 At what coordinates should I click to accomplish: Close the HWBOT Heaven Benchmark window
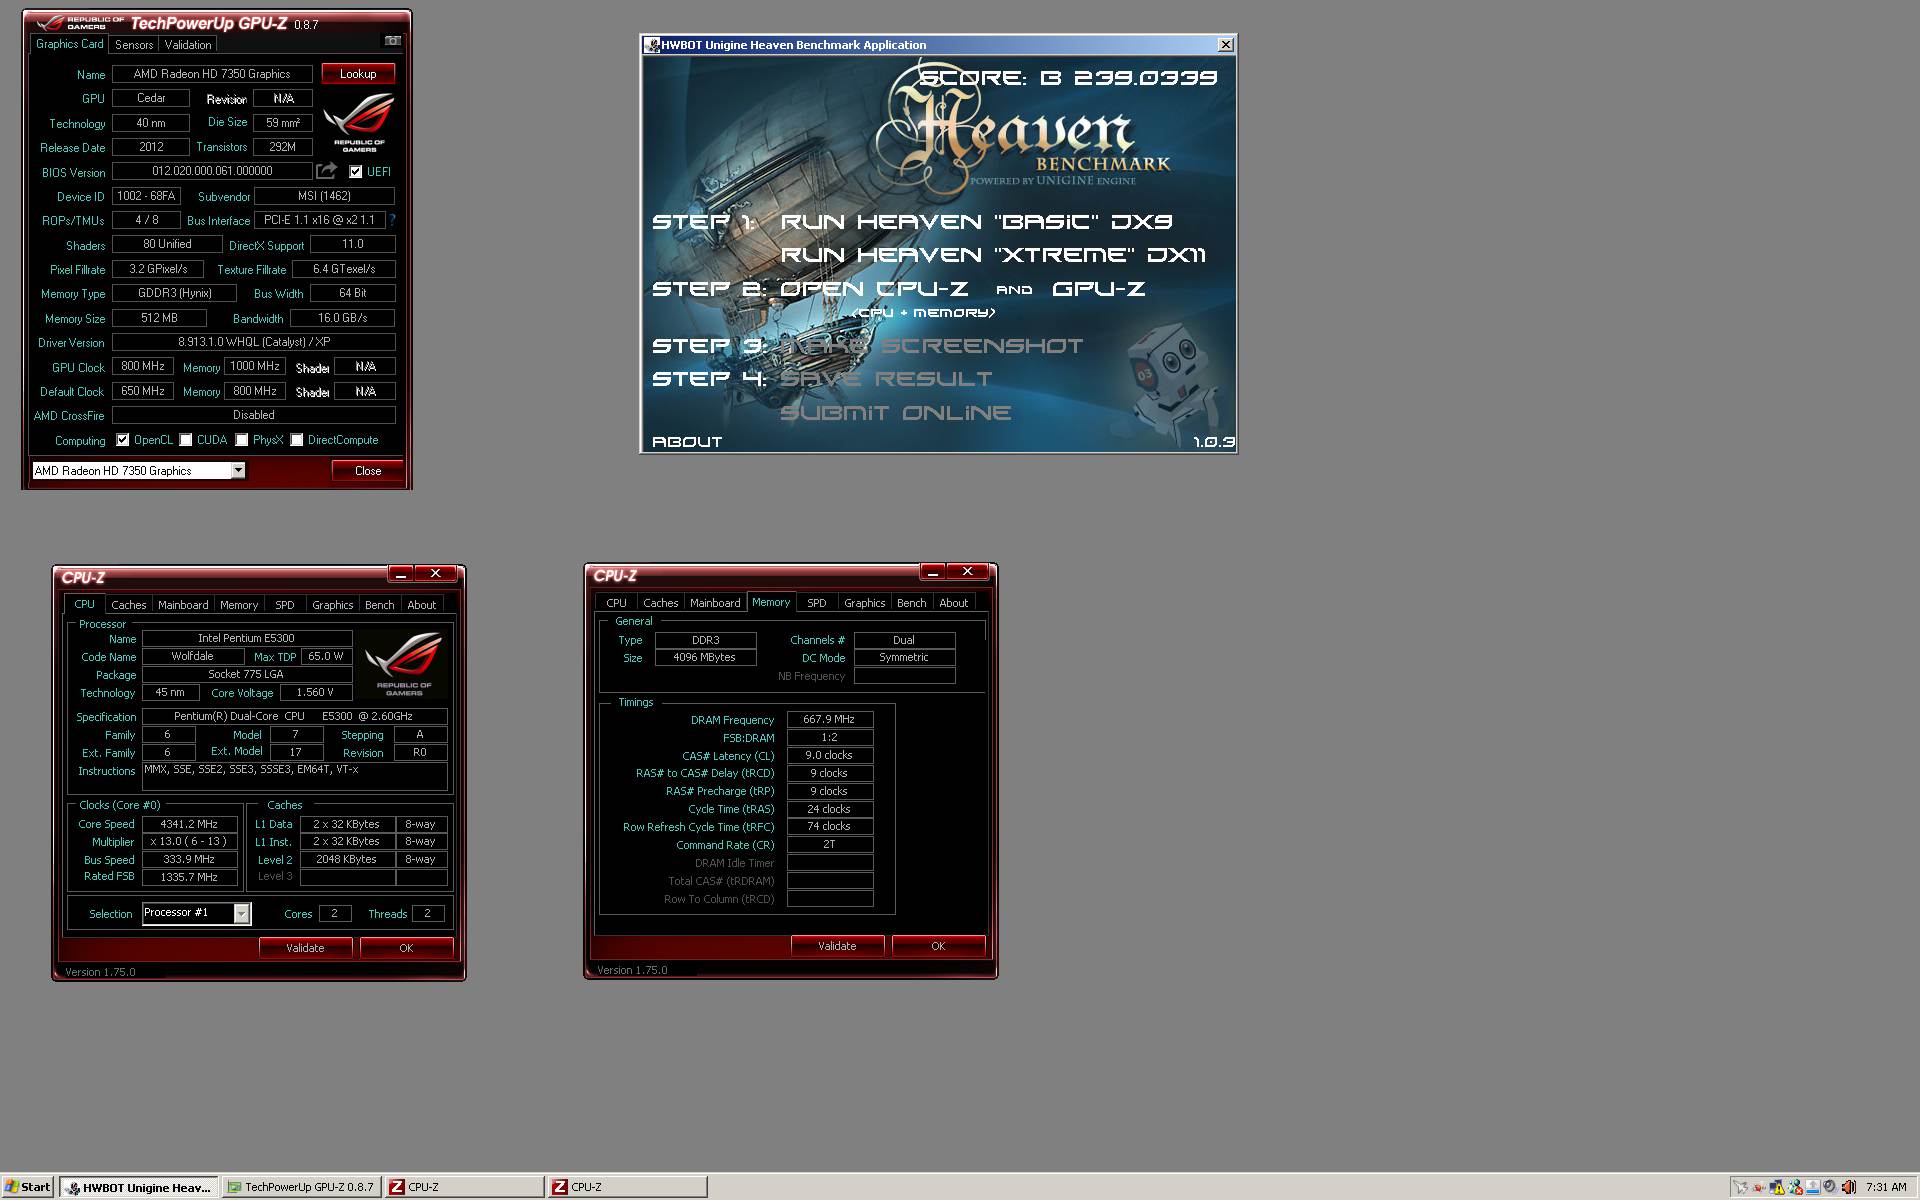tap(1225, 45)
